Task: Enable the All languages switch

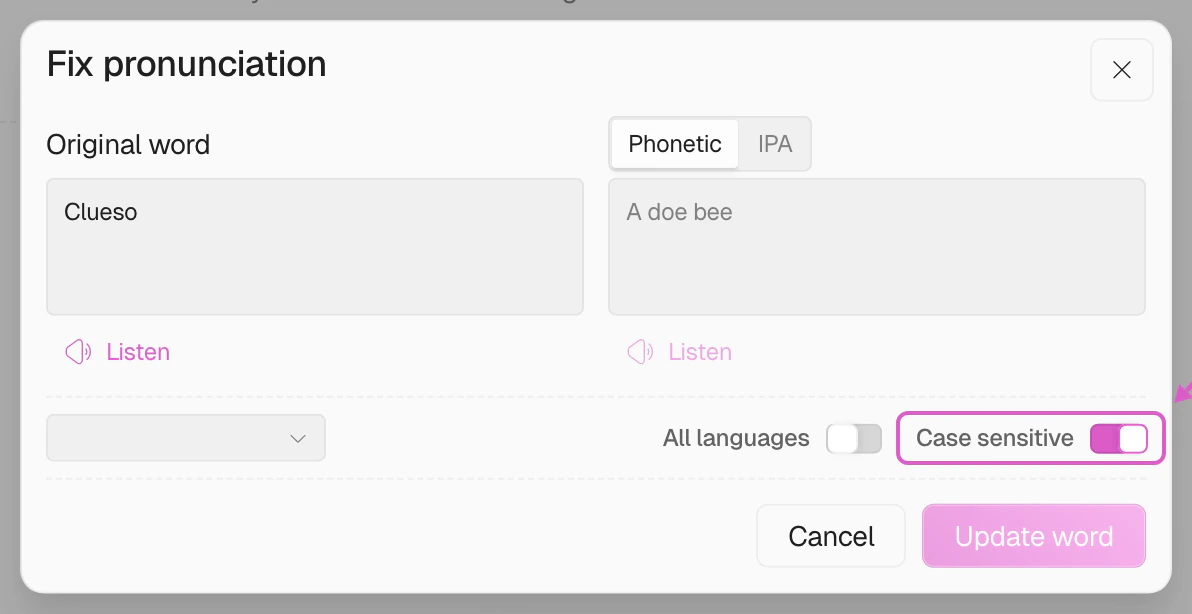Action: pos(854,439)
